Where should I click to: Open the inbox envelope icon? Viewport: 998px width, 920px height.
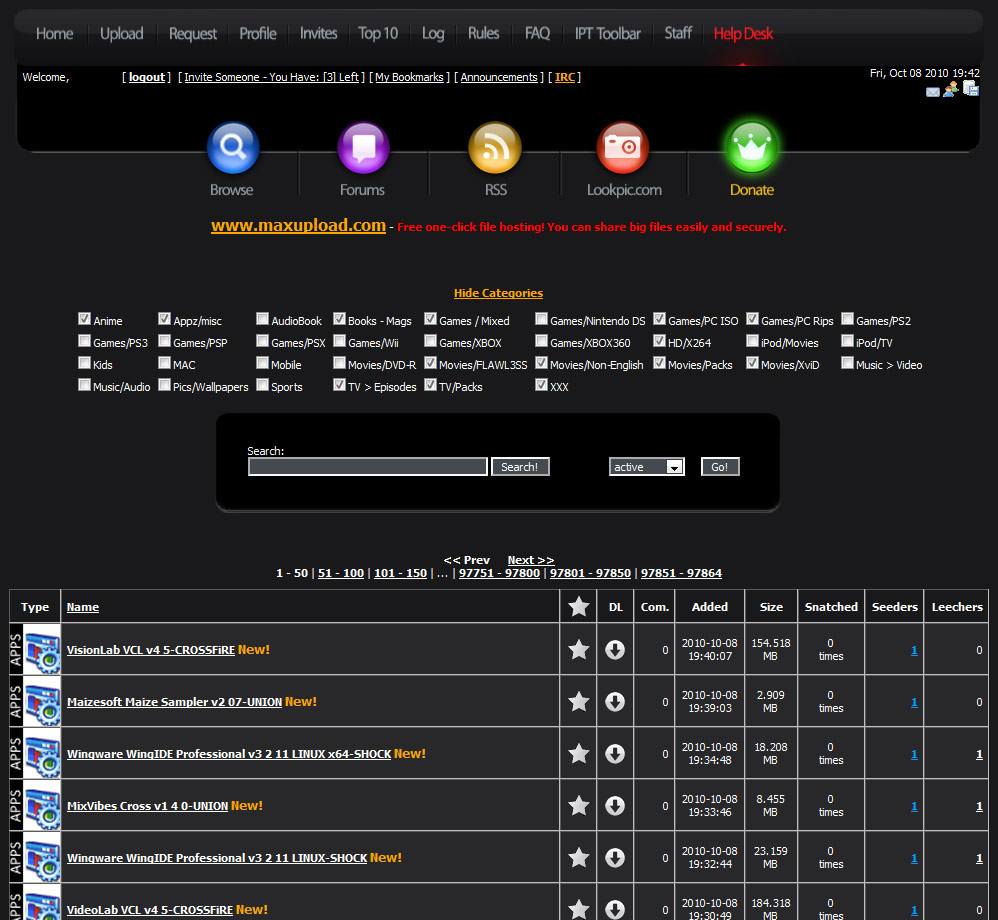[x=932, y=92]
